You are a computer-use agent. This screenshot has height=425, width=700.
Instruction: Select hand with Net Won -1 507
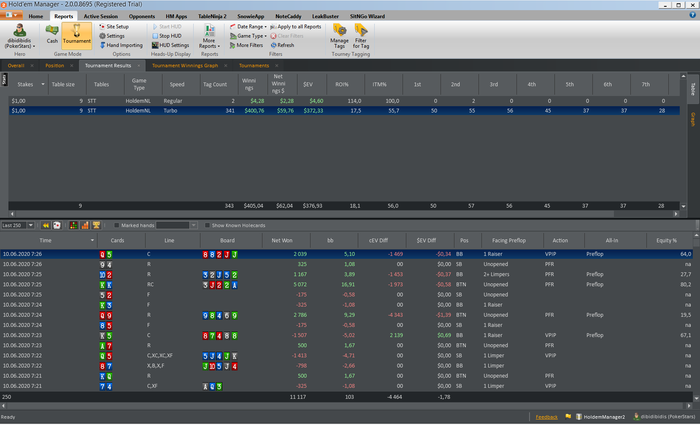pyautogui.click(x=346, y=335)
